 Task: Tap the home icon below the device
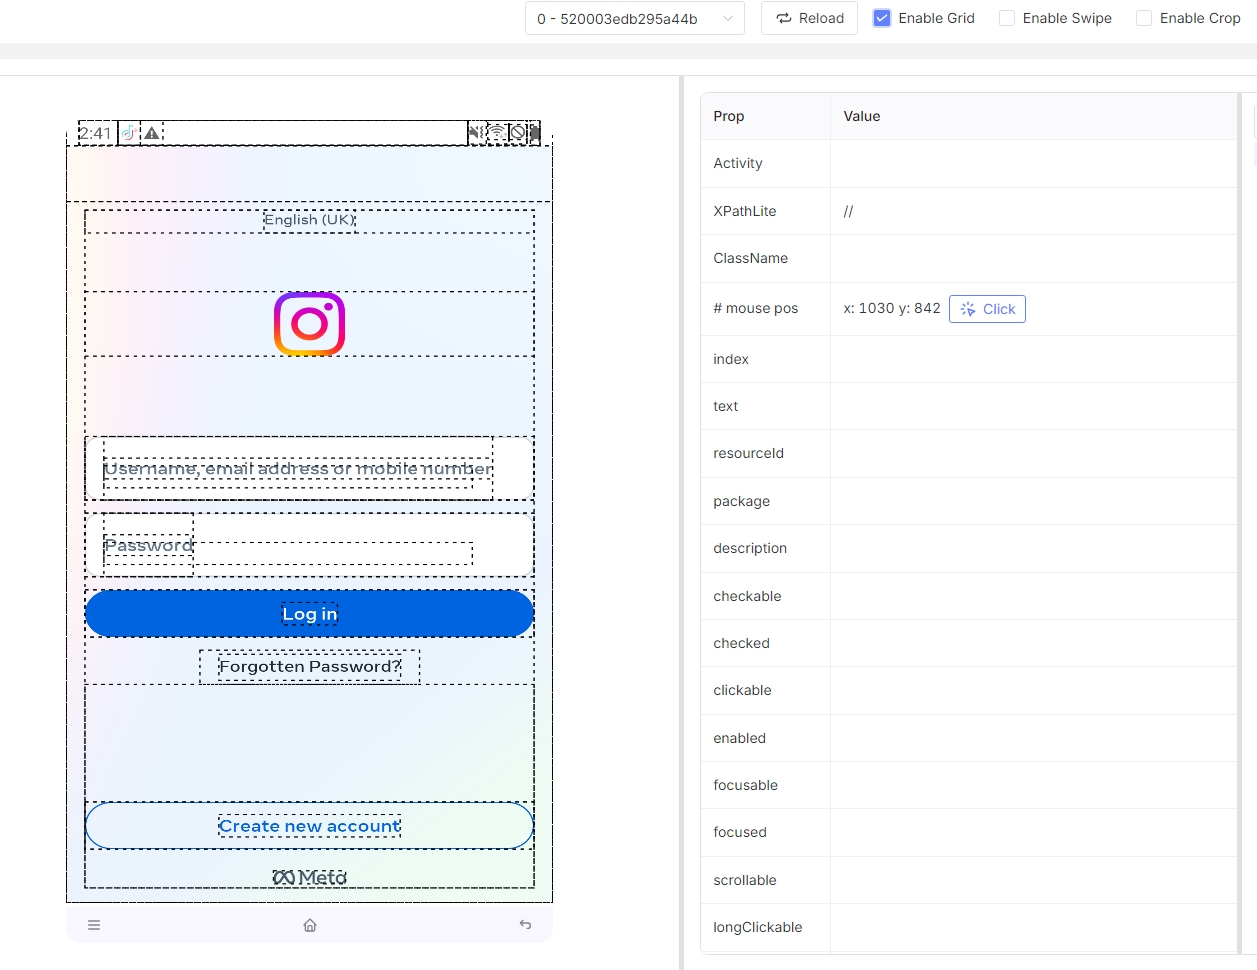point(310,925)
